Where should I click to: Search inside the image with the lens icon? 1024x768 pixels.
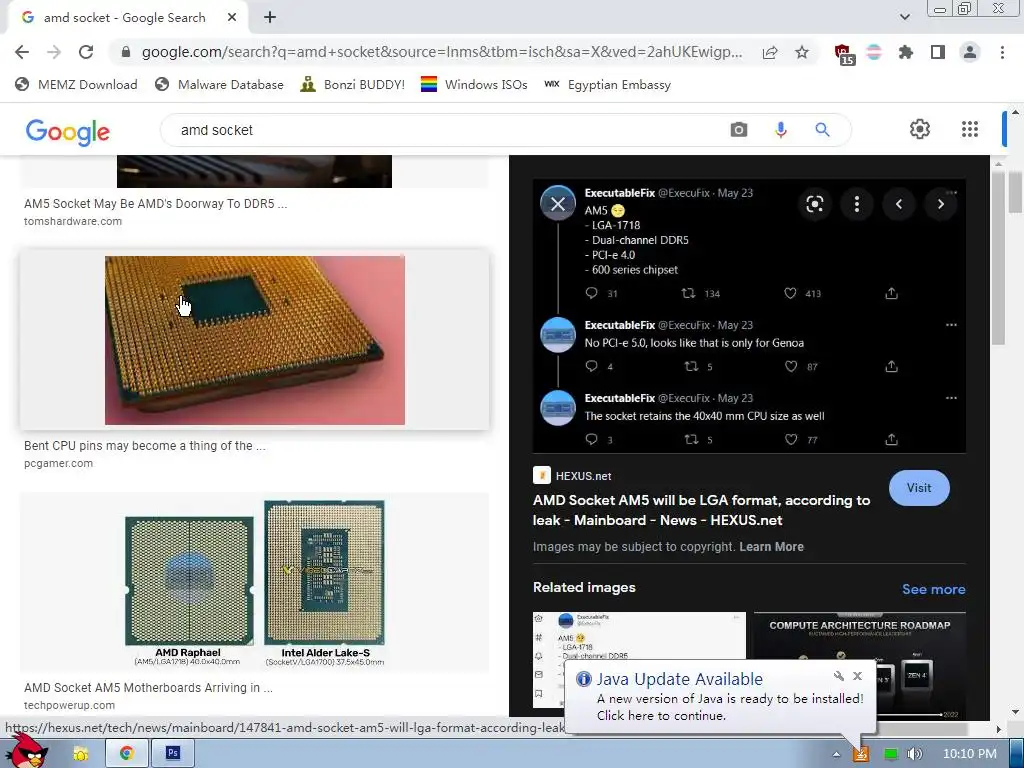pyautogui.click(x=814, y=204)
